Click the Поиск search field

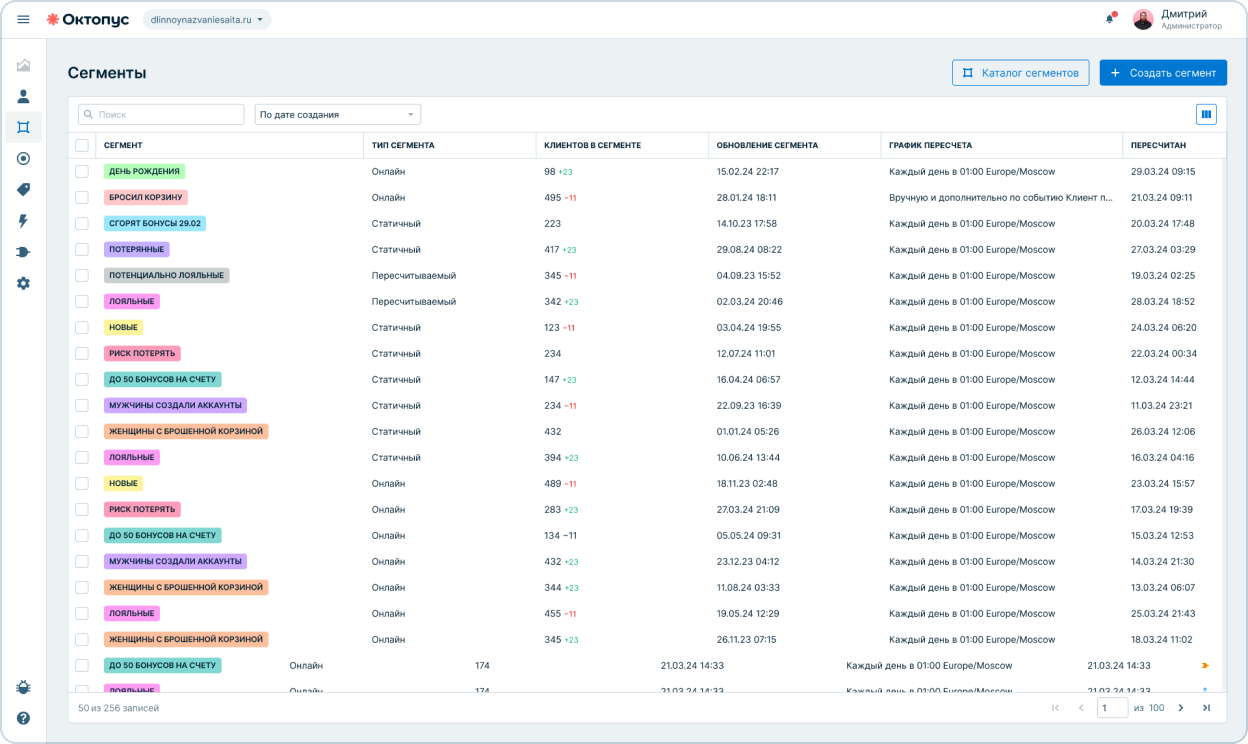tap(162, 114)
